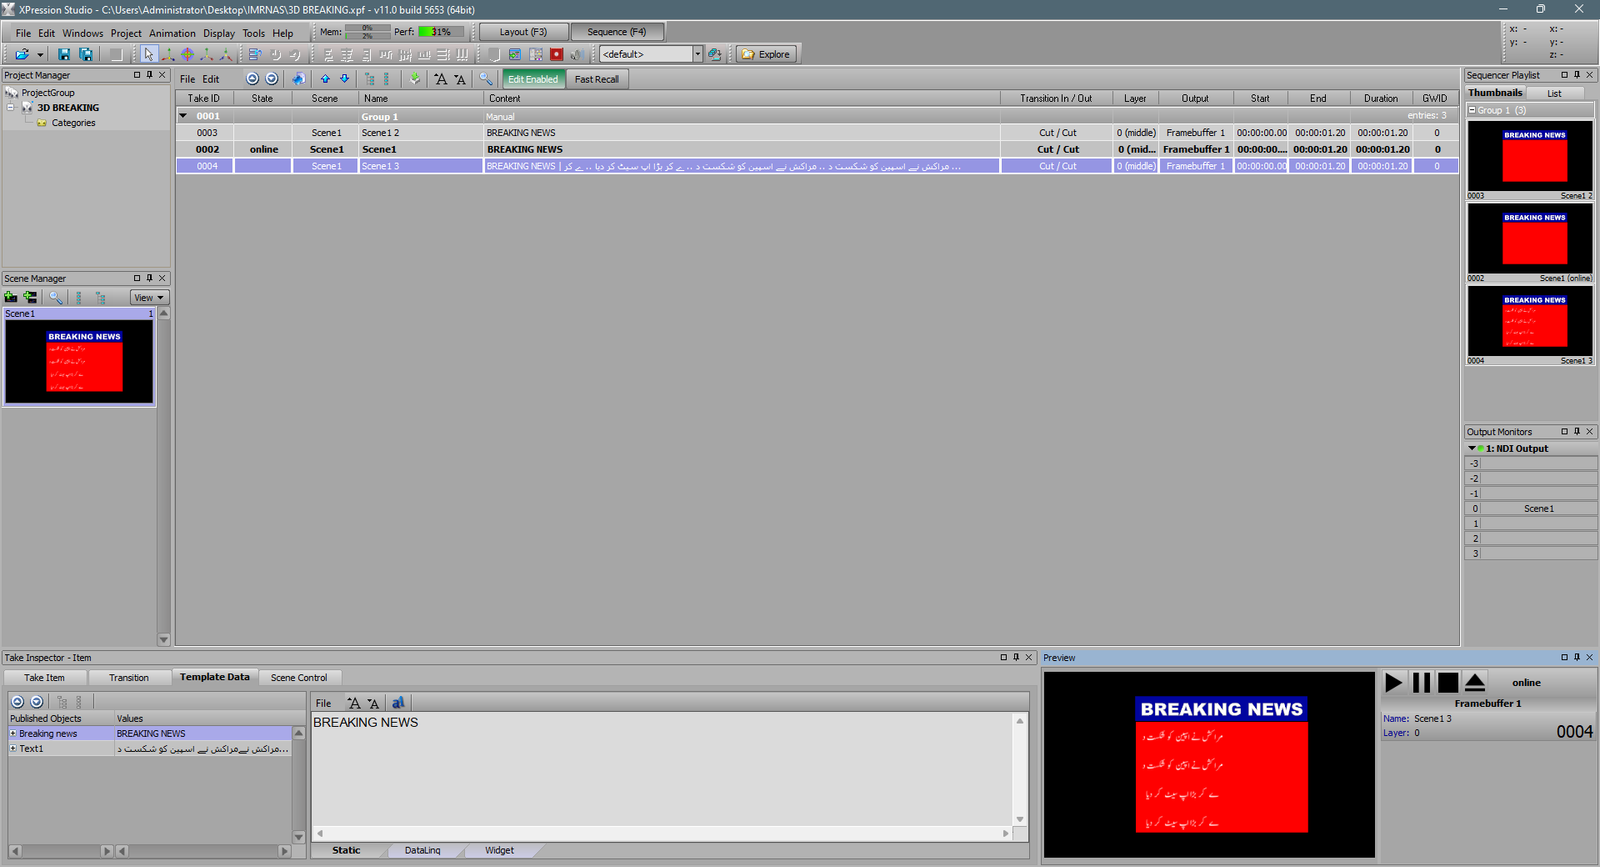
Task: Add new scene in Scene Manager
Action: tap(11, 297)
